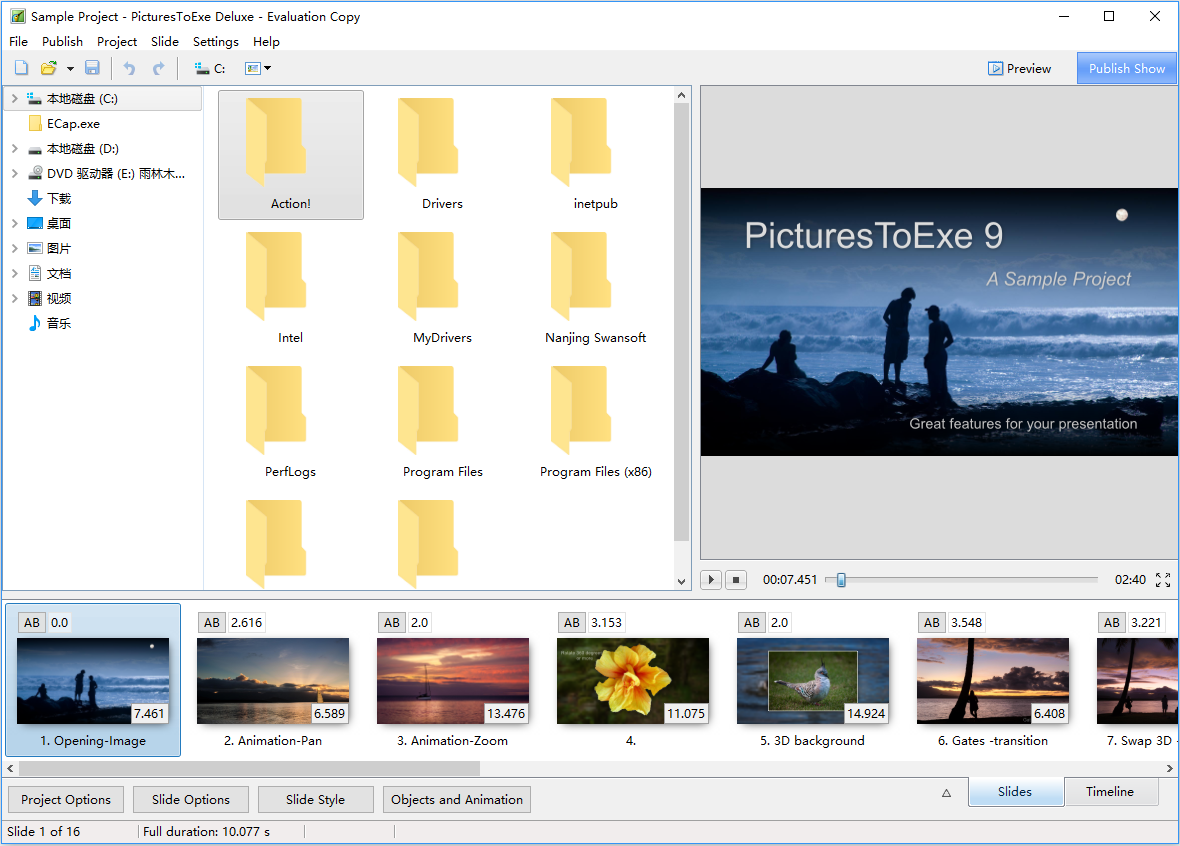Click the Publish Show button
Viewport: 1180px width, 846px height.
pyautogui.click(x=1126, y=68)
